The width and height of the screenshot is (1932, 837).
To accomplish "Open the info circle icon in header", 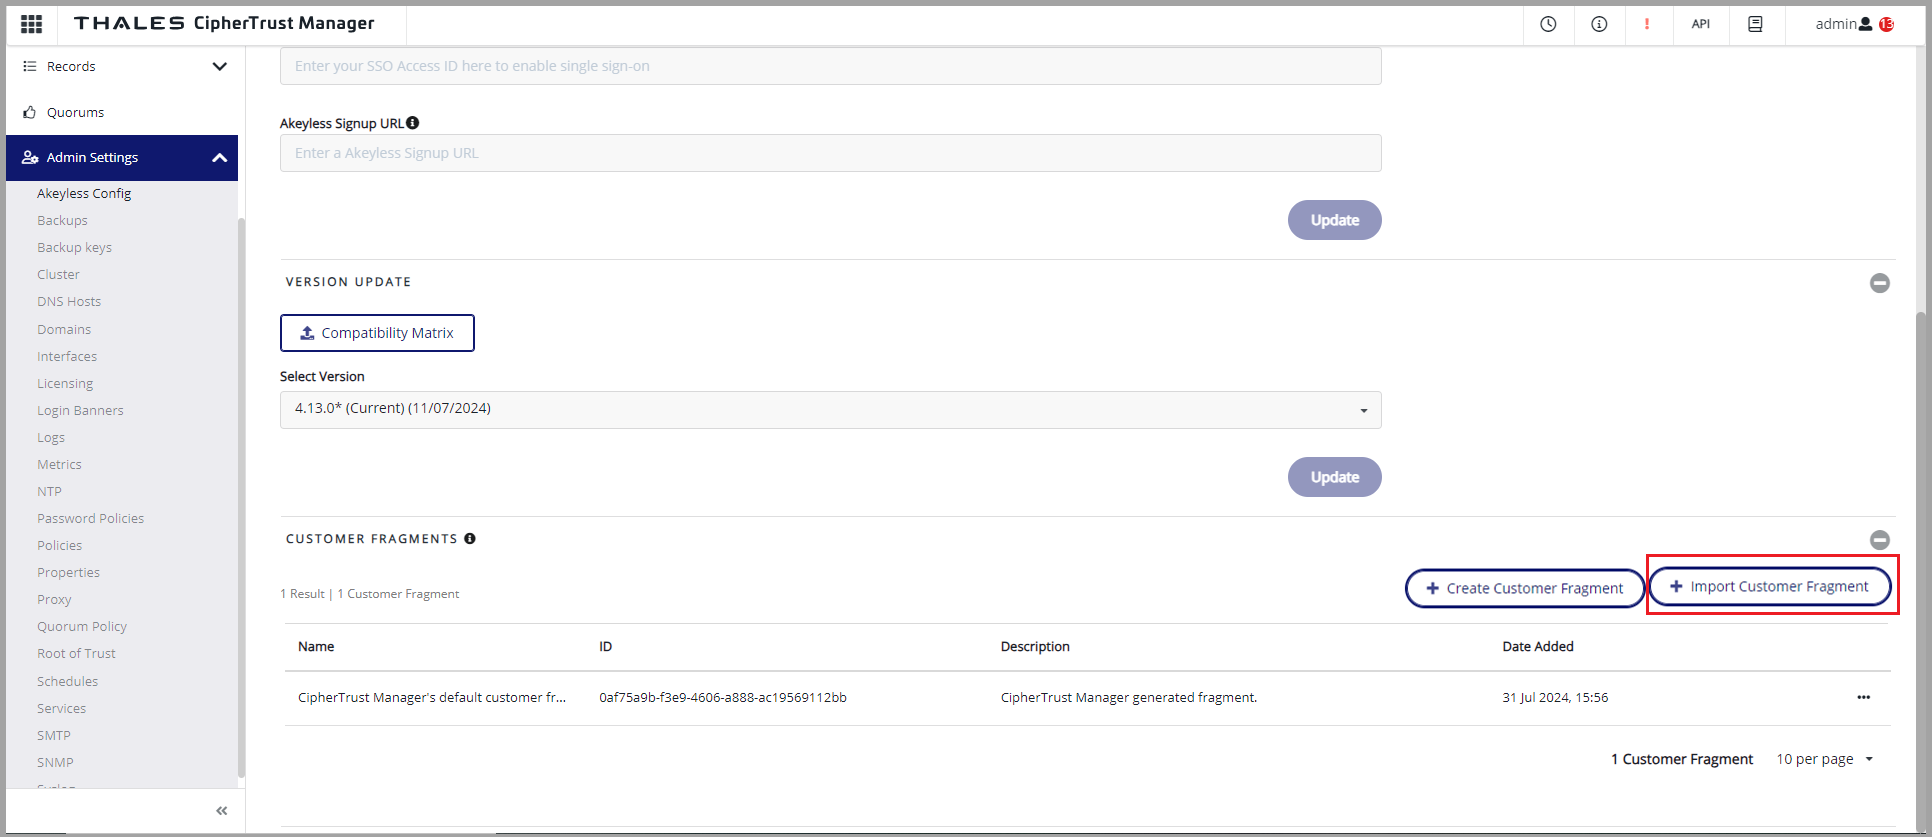I will point(1599,24).
